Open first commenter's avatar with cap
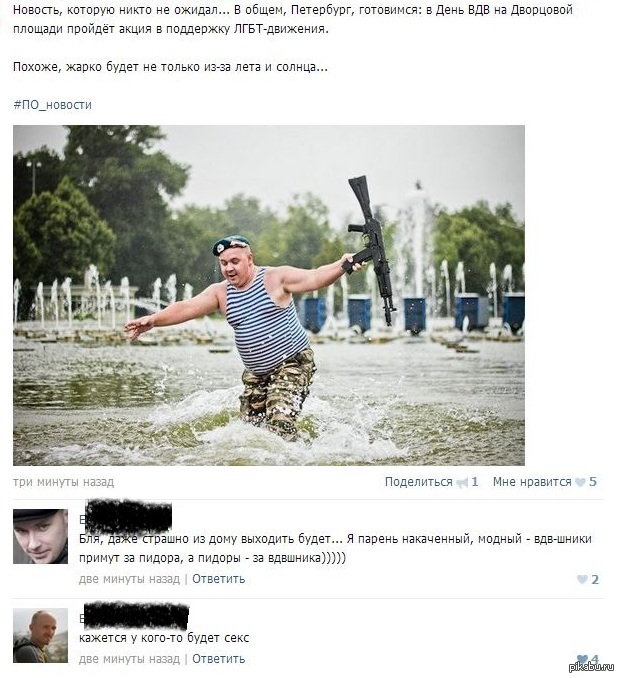Screen dimensions: 619x678 (x=40, y=536)
